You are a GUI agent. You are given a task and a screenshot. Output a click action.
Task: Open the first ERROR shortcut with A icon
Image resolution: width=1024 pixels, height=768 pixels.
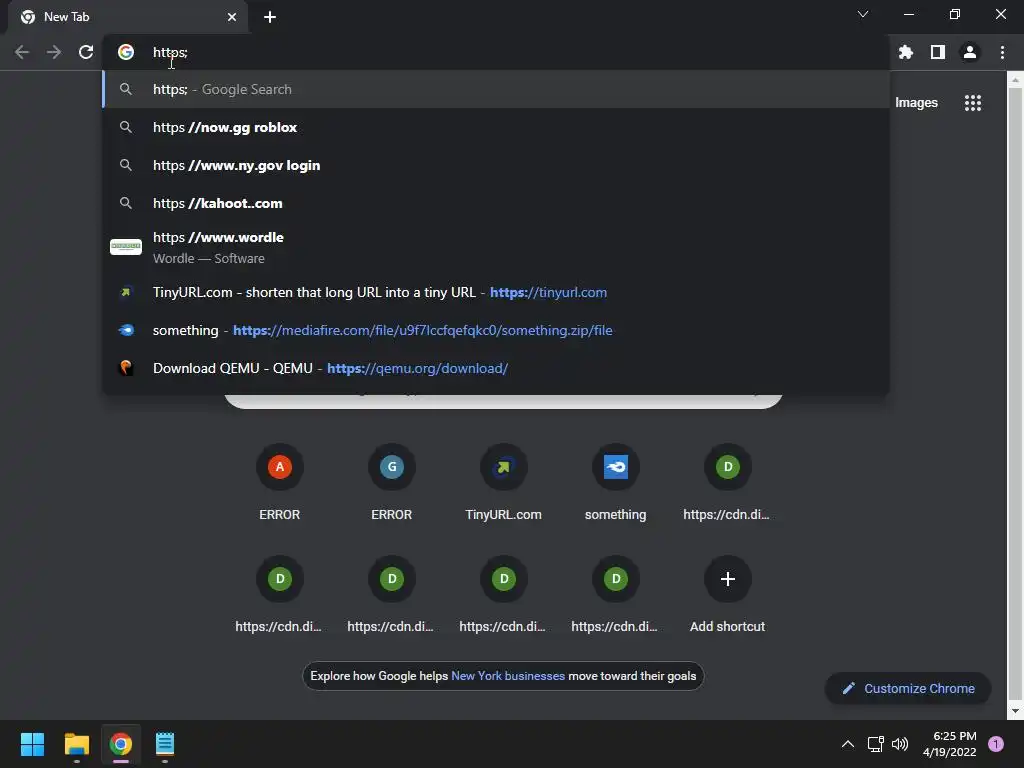(x=280, y=482)
